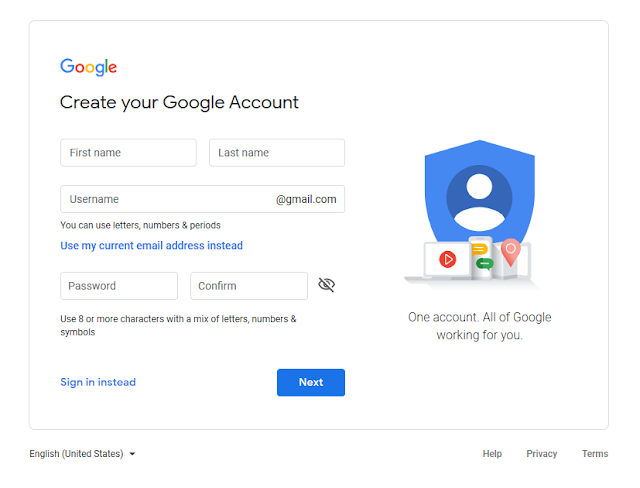
Task: Click the green chat bubble icon
Action: click(484, 264)
